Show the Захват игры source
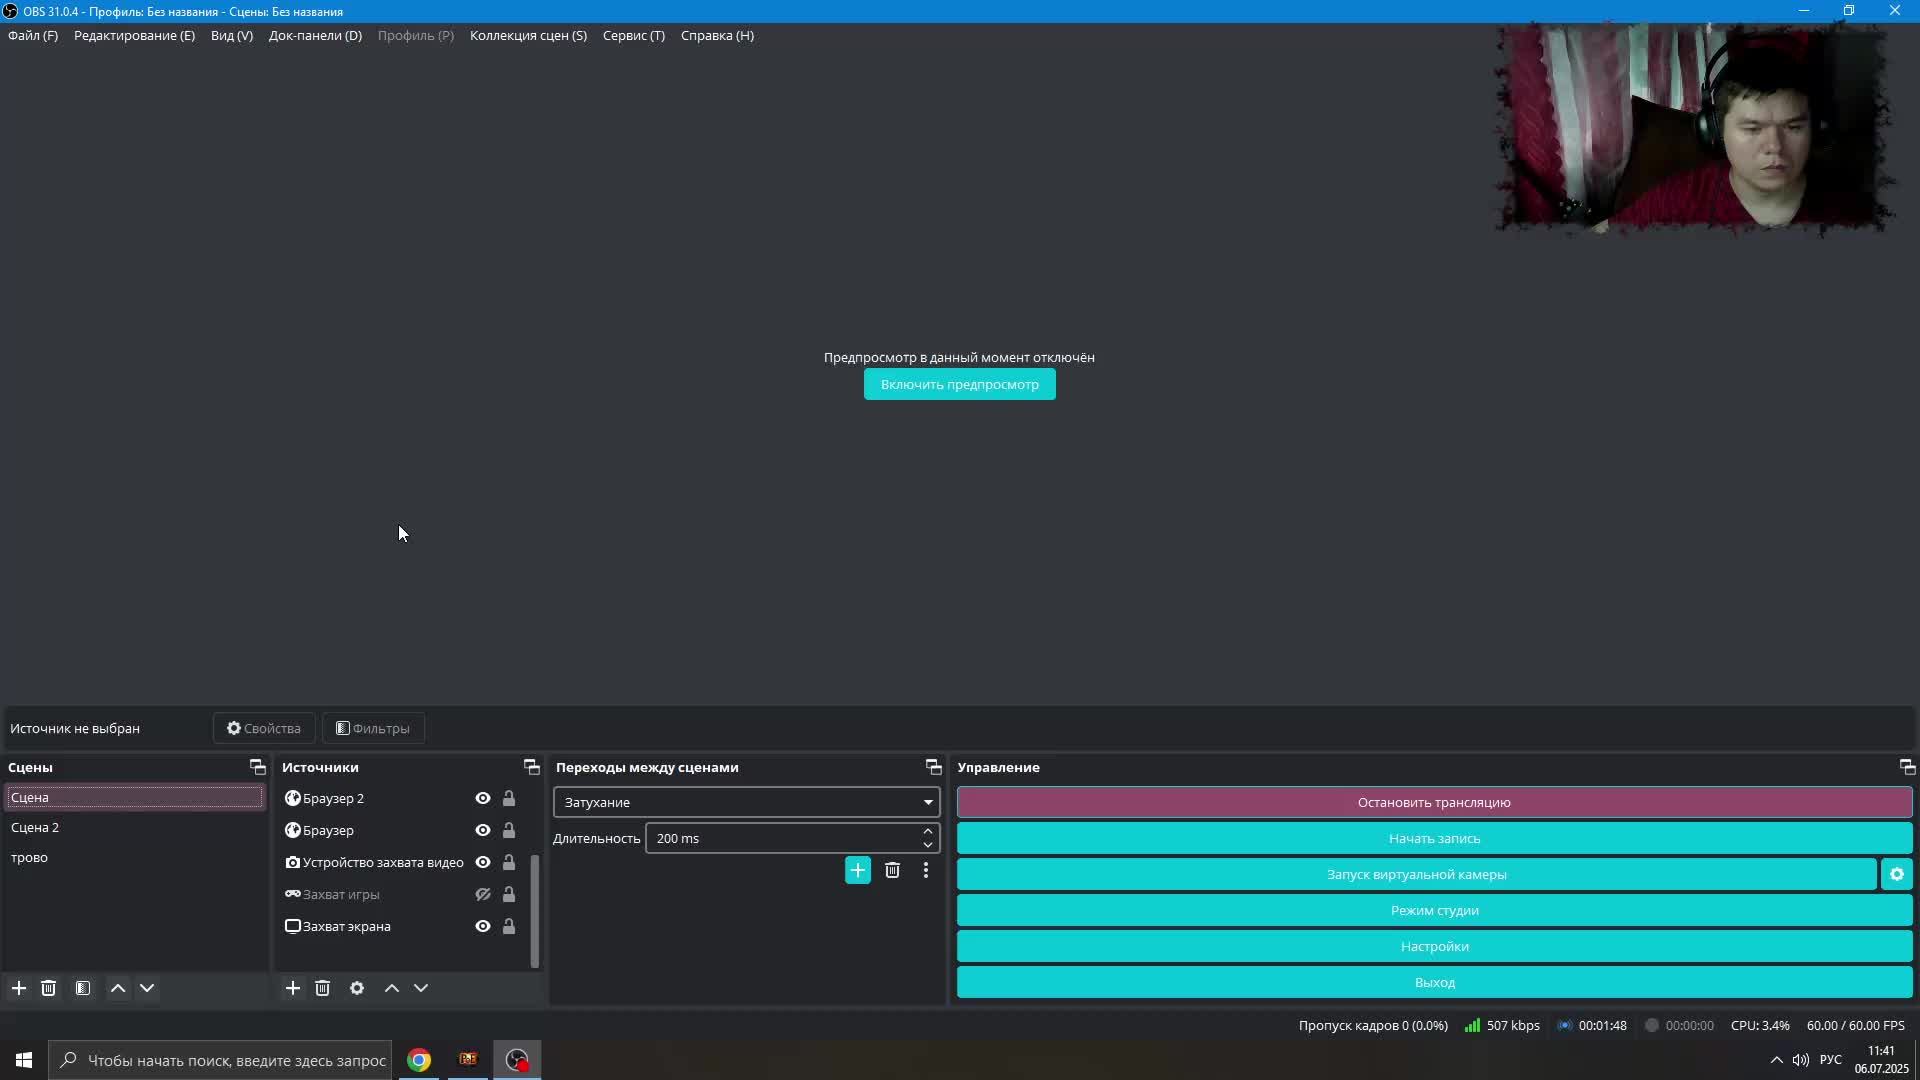The image size is (1920, 1080). click(x=483, y=894)
